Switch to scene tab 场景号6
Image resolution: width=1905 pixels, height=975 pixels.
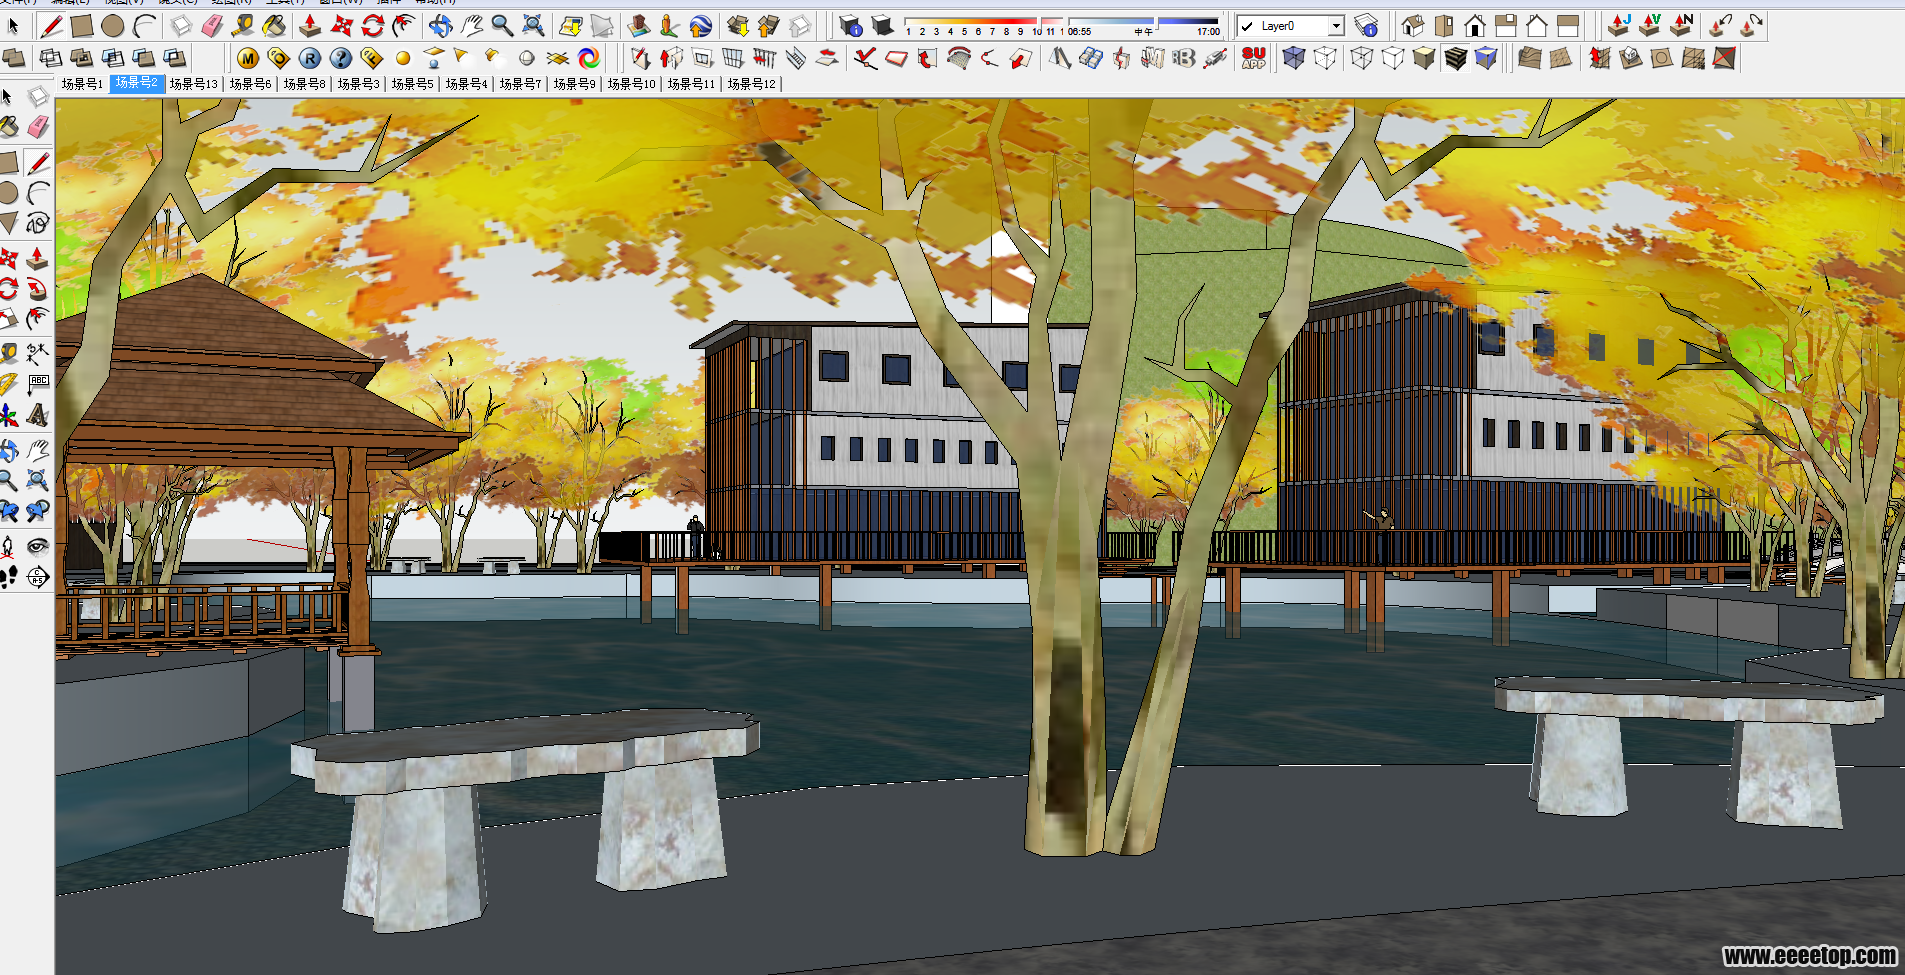[x=250, y=84]
